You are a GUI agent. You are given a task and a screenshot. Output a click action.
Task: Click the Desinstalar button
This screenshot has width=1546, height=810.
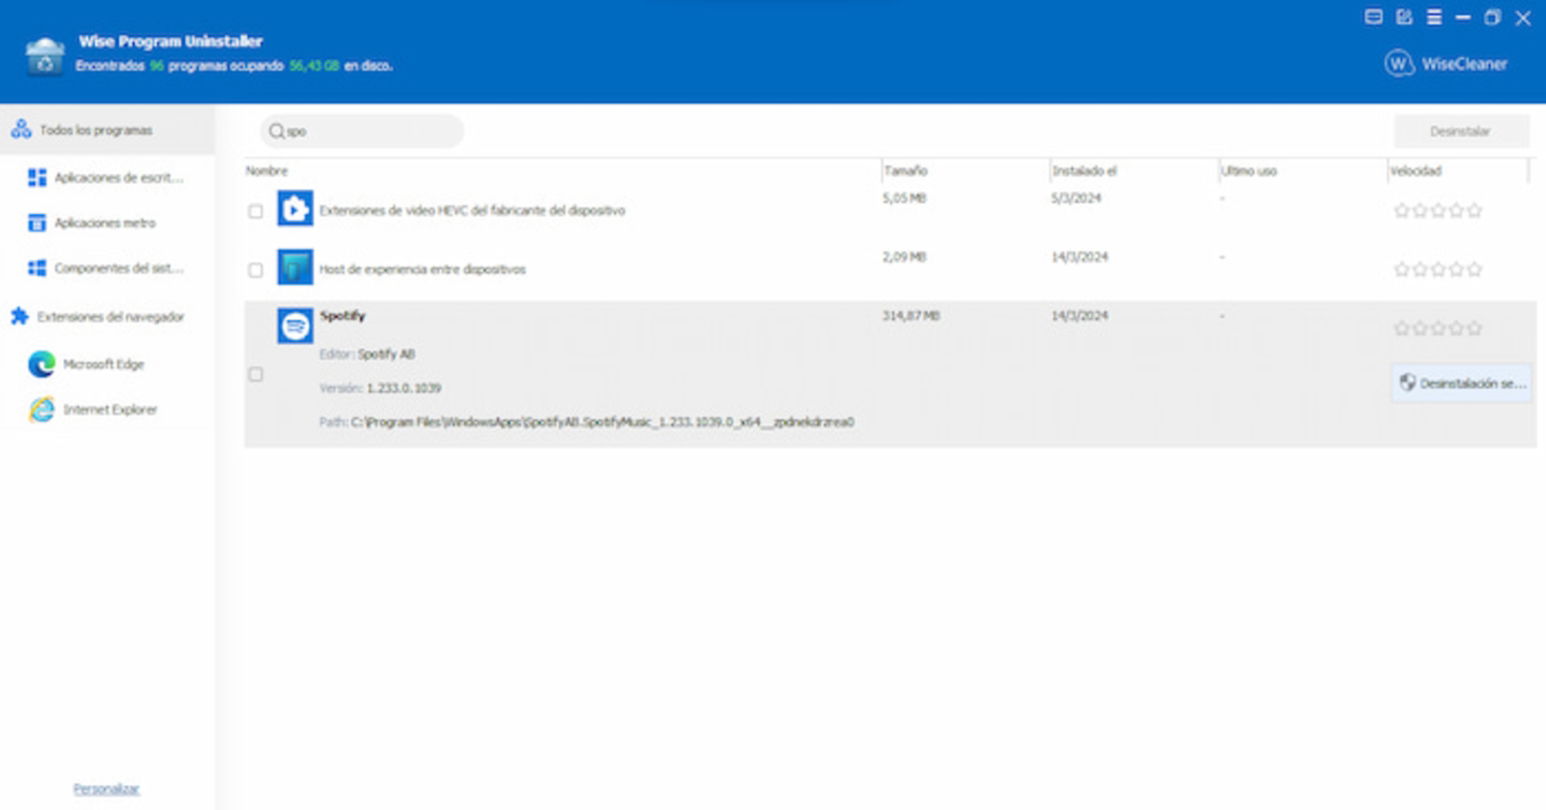(x=1461, y=131)
